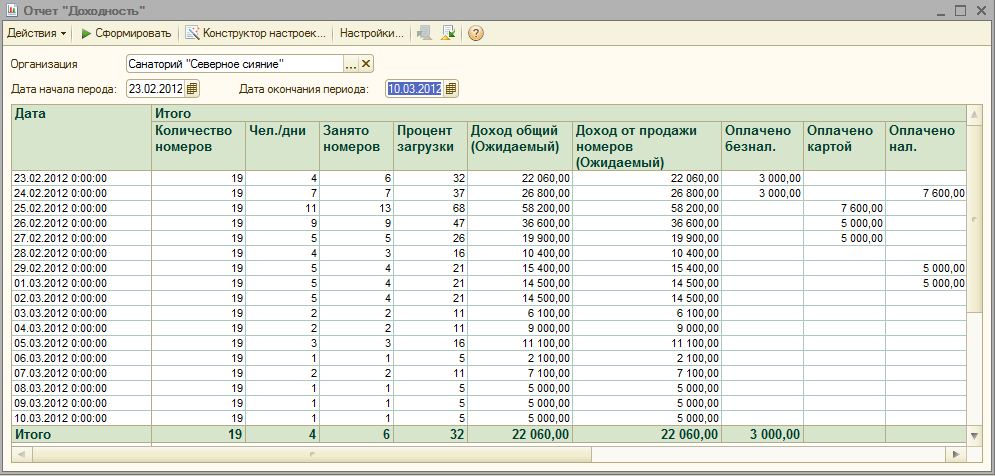The height and width of the screenshot is (476, 995).
Task: Click Доход от продажи номеров header
Action: click(647, 145)
